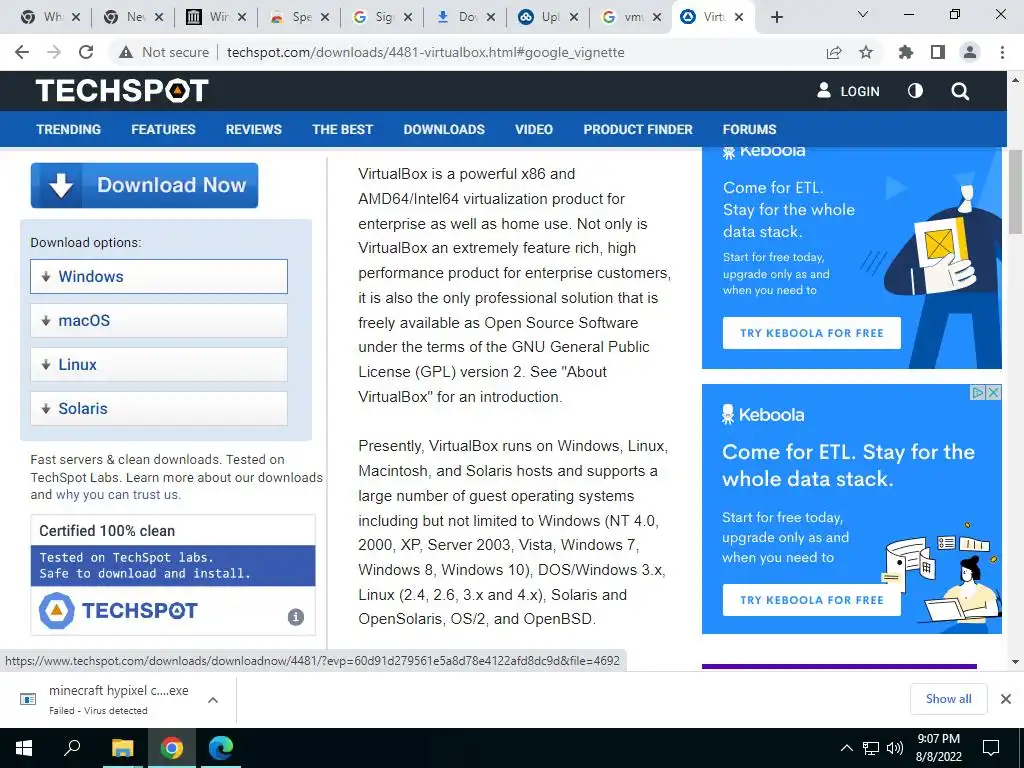Image resolution: width=1024 pixels, height=768 pixels.
Task: Close the downloads bar
Action: click(1006, 699)
